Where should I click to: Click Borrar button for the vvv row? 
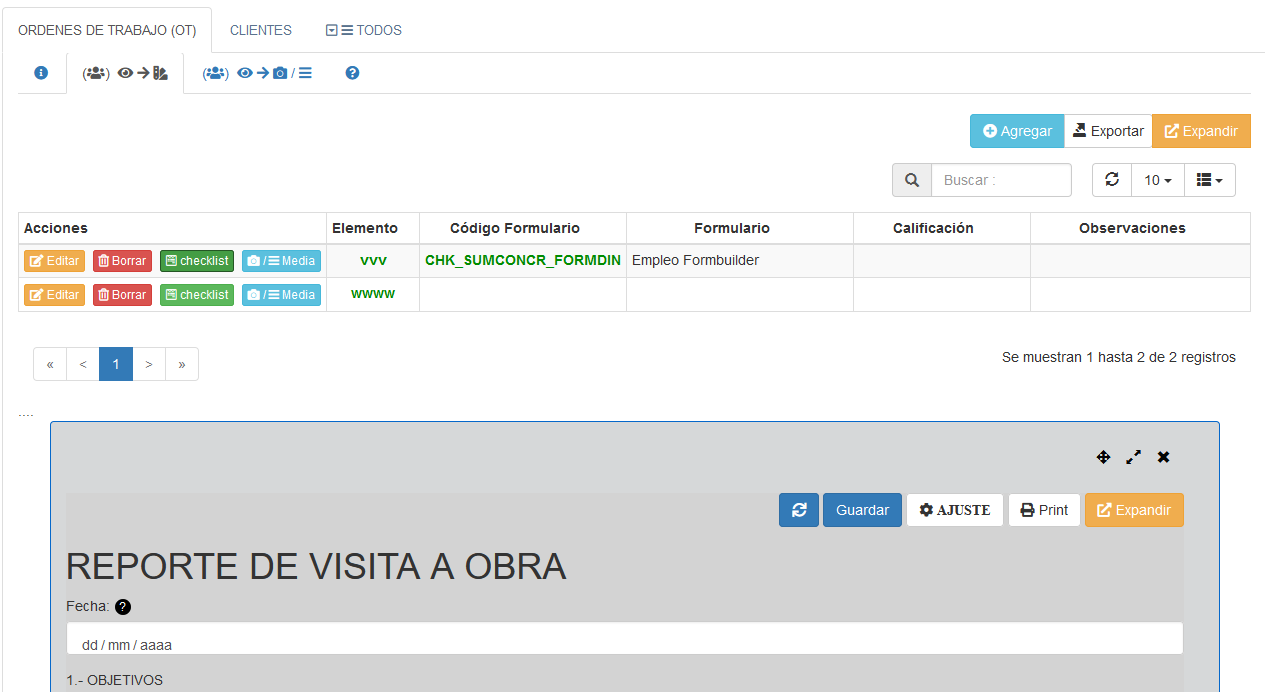point(122,261)
